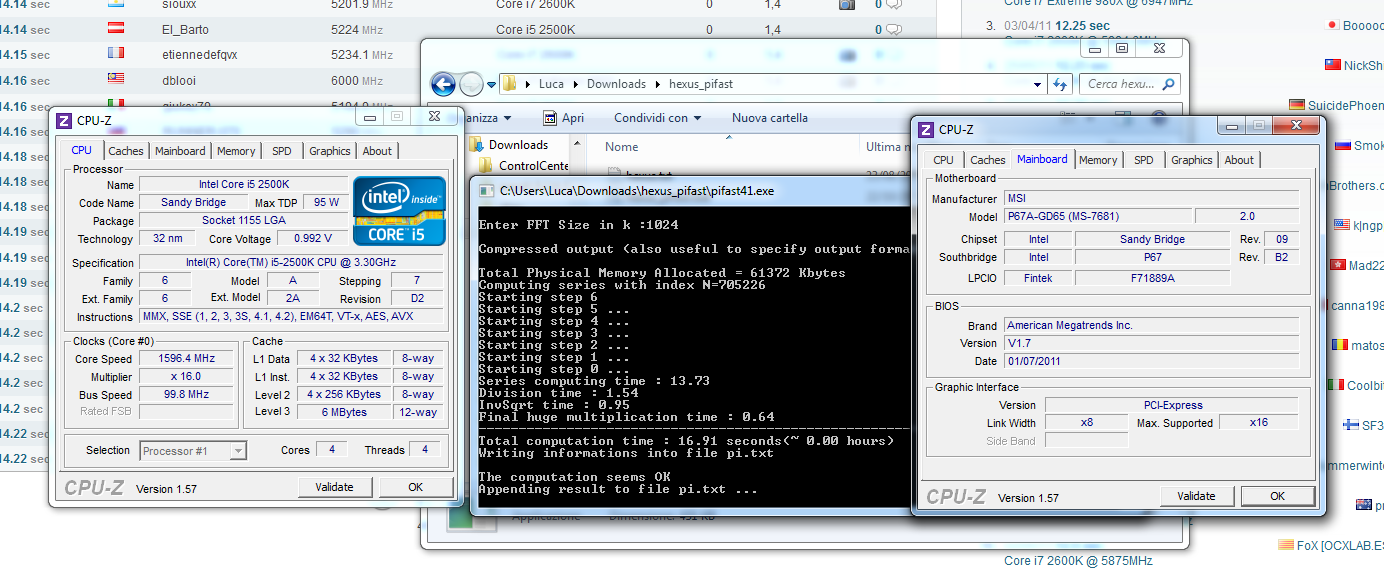
Task: Click the folder icon in Explorer address bar
Action: point(508,84)
